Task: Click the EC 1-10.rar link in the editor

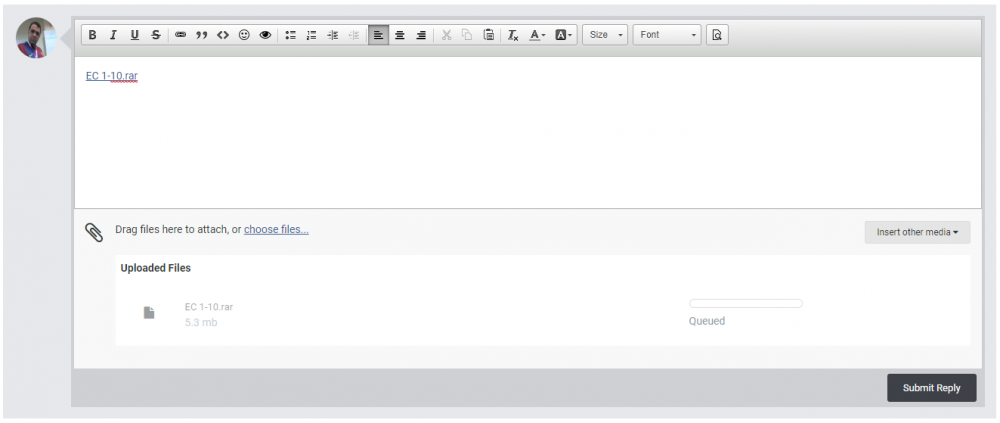Action: point(112,76)
